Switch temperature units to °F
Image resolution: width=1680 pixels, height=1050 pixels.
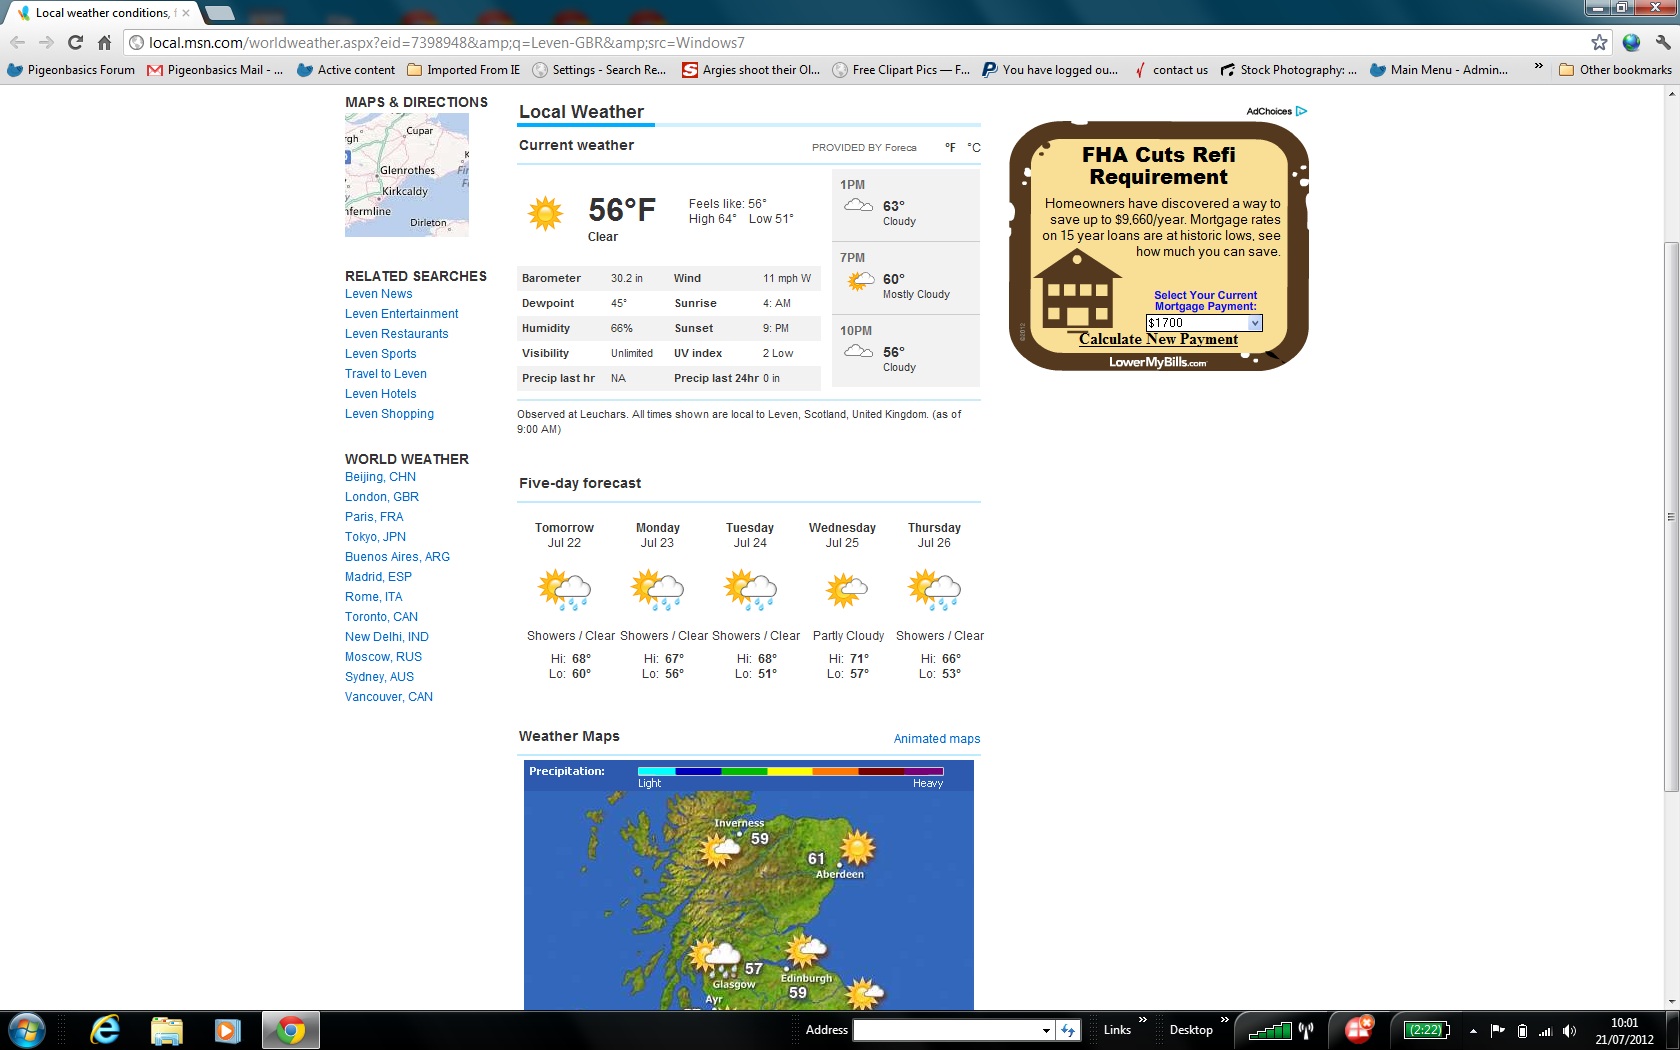point(950,148)
